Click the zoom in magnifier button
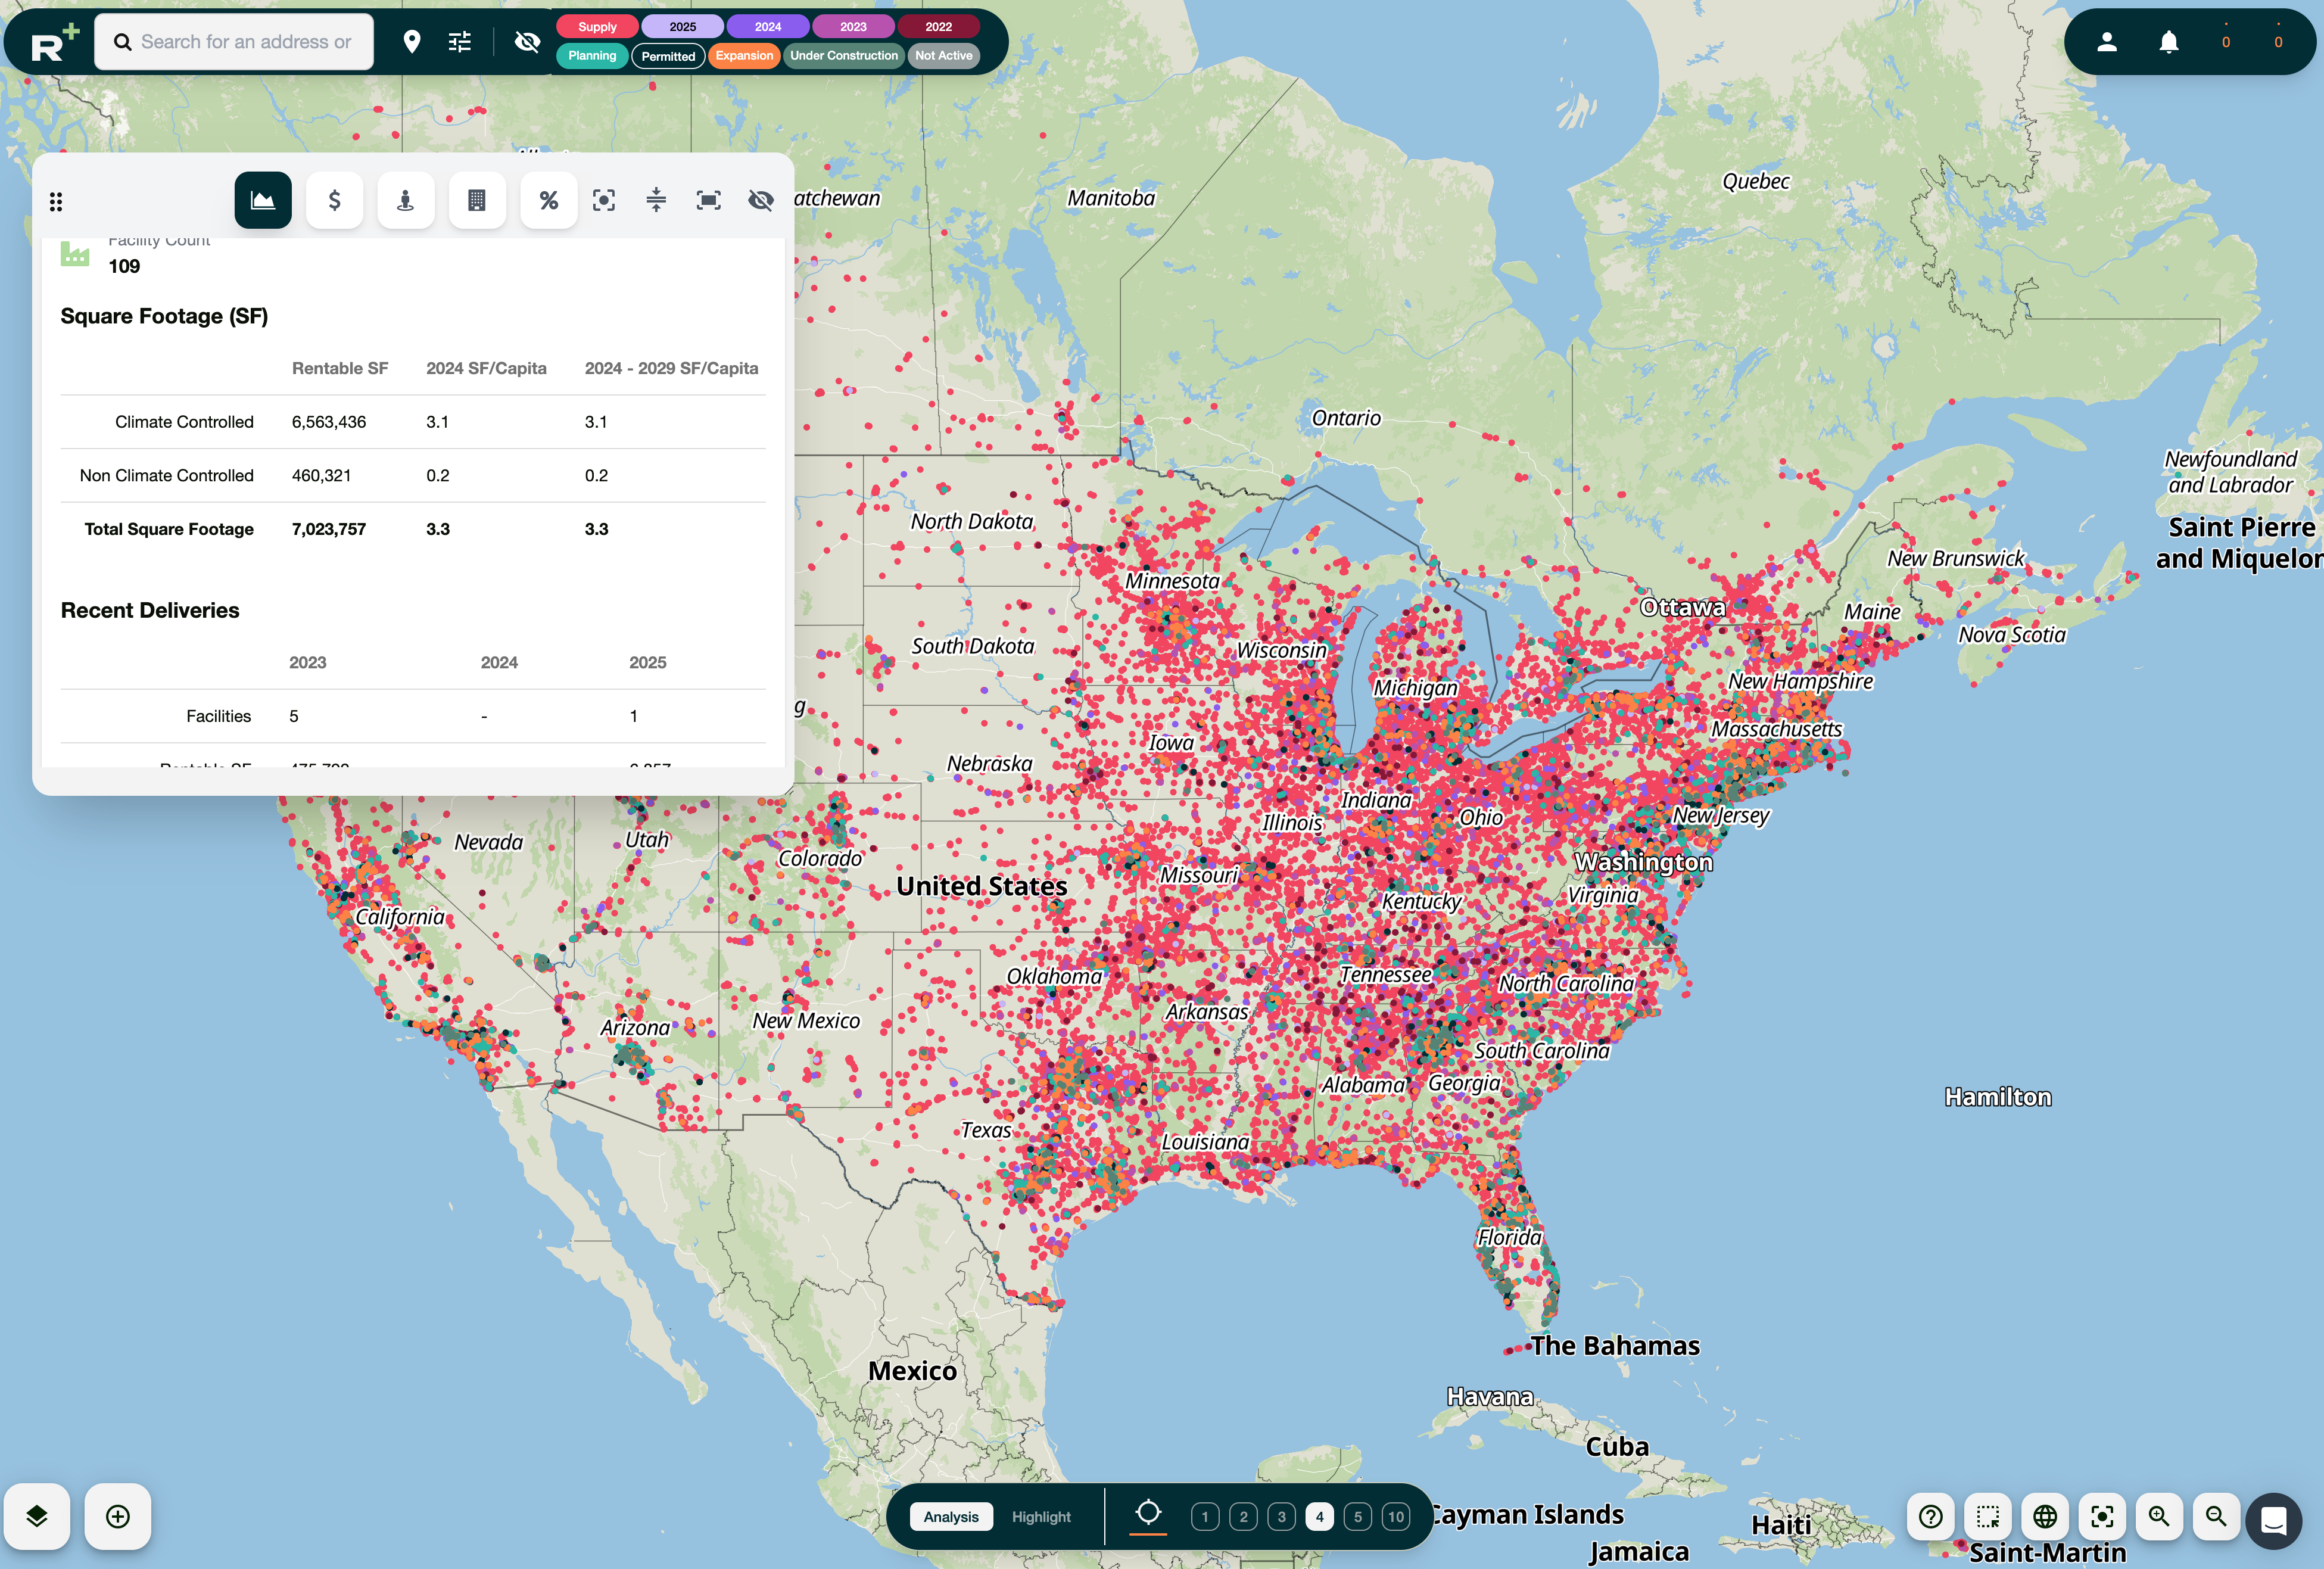 click(2158, 1516)
